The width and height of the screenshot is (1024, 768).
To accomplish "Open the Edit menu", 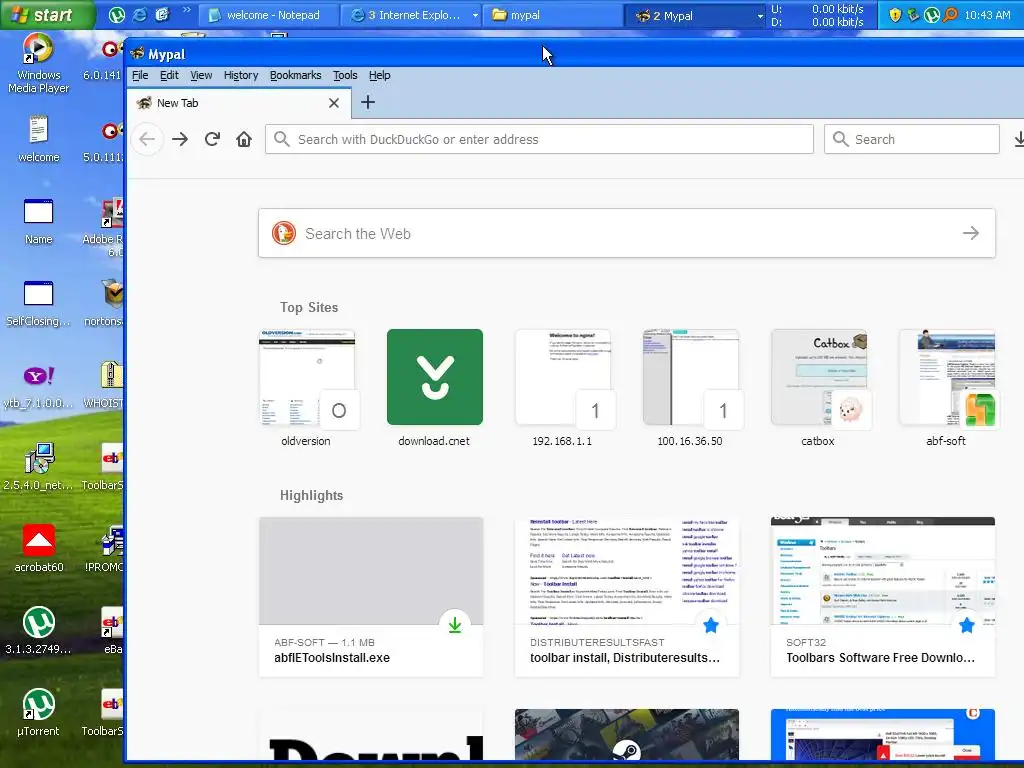I will (169, 75).
